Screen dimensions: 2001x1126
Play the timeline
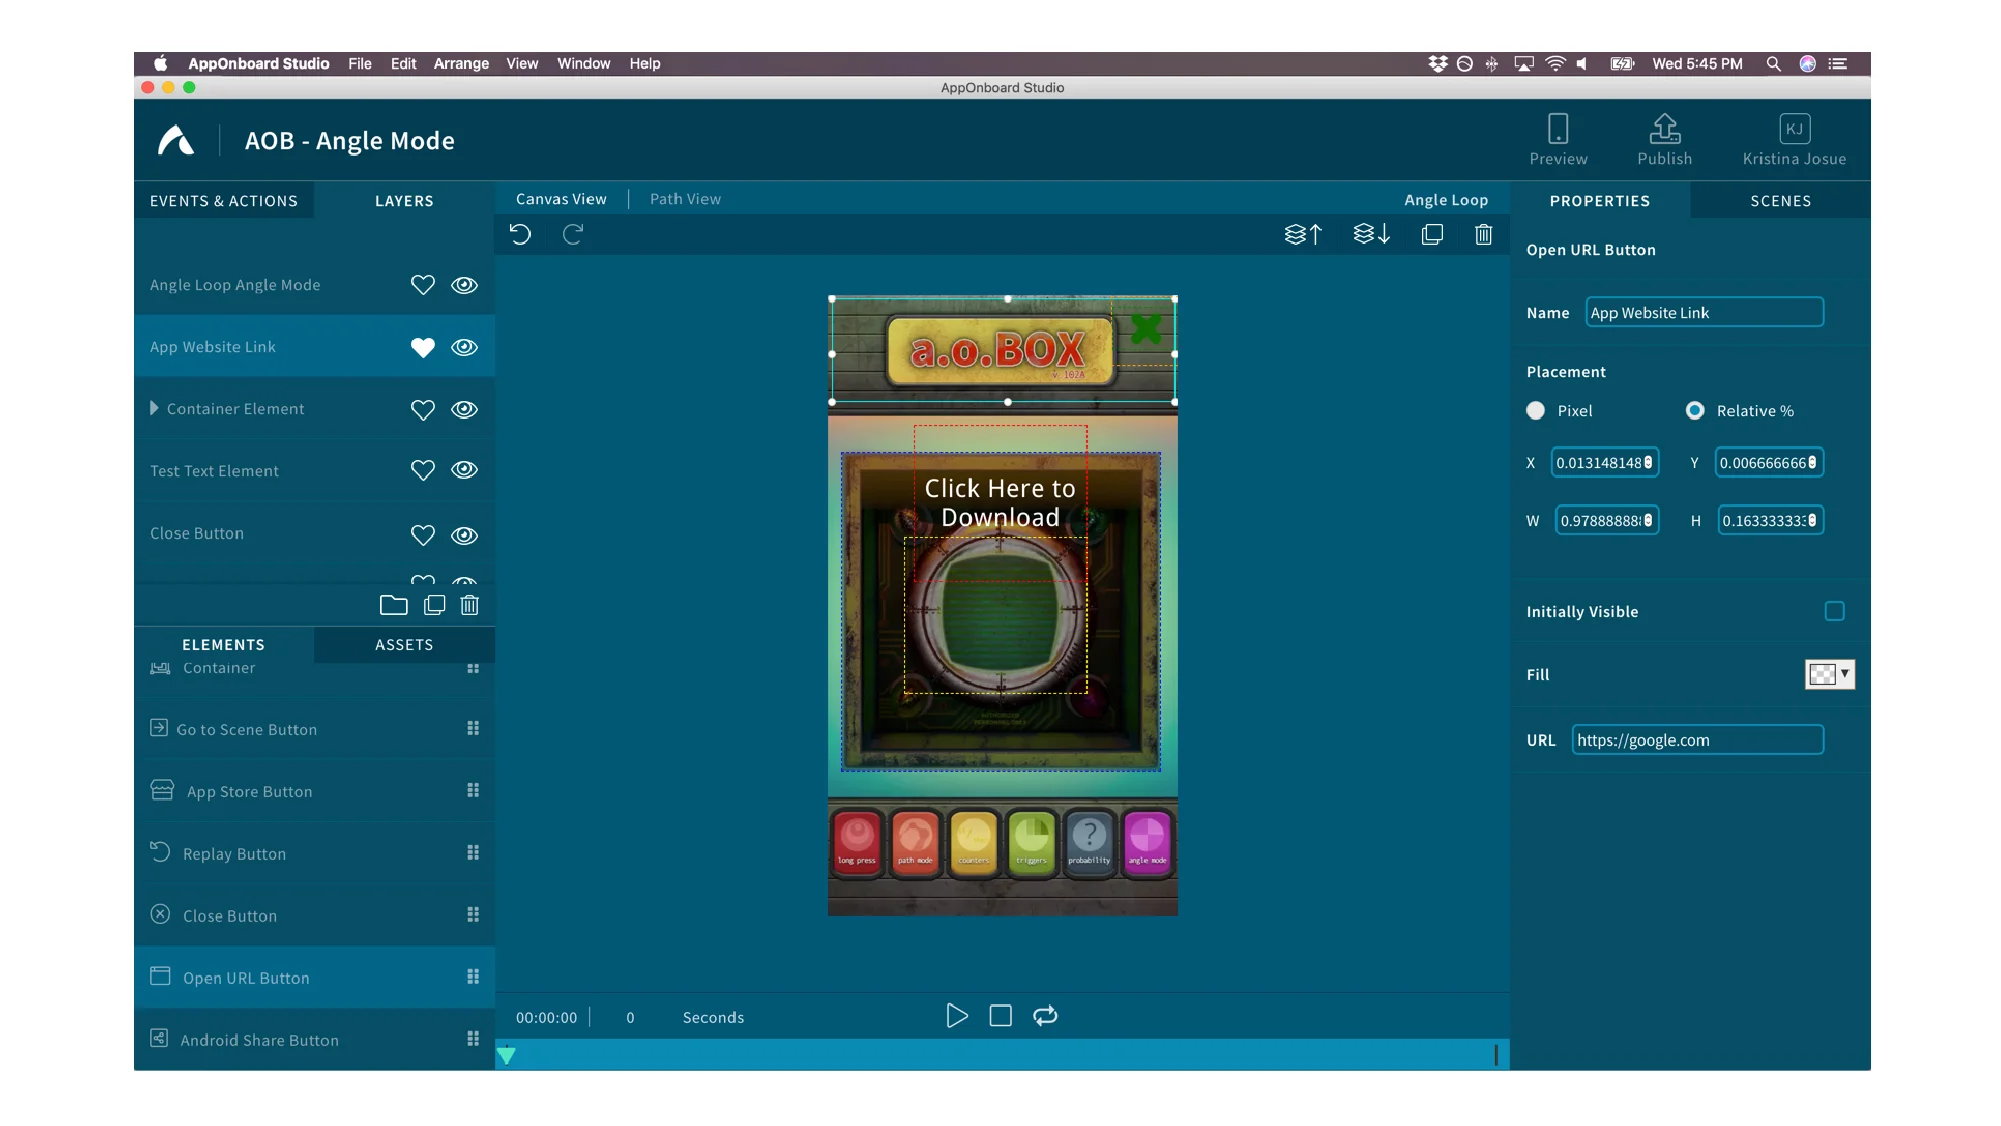(x=957, y=1016)
